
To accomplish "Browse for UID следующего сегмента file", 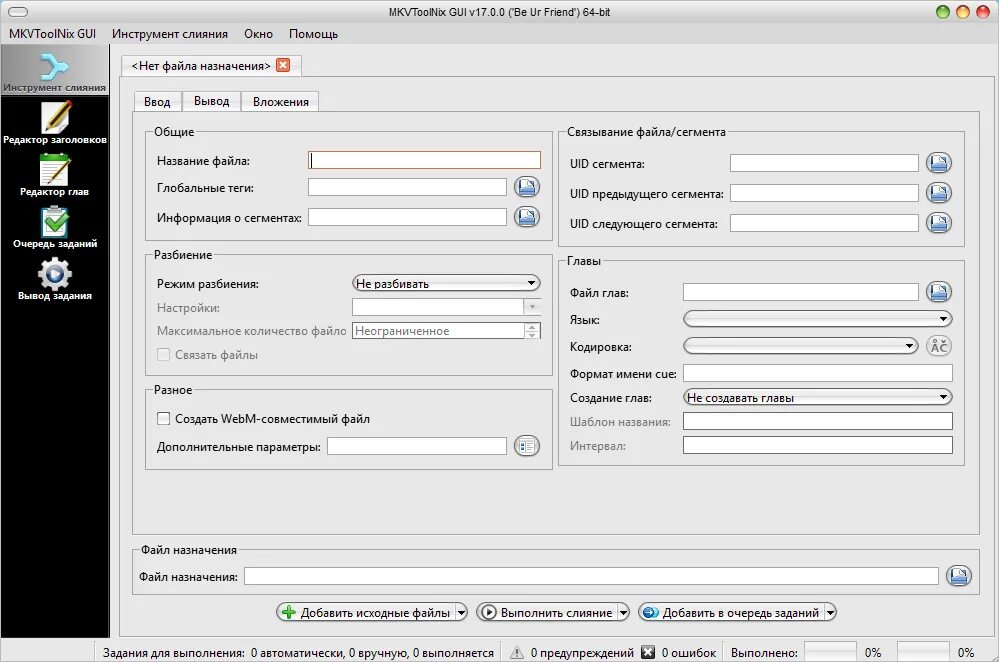I will point(938,222).
